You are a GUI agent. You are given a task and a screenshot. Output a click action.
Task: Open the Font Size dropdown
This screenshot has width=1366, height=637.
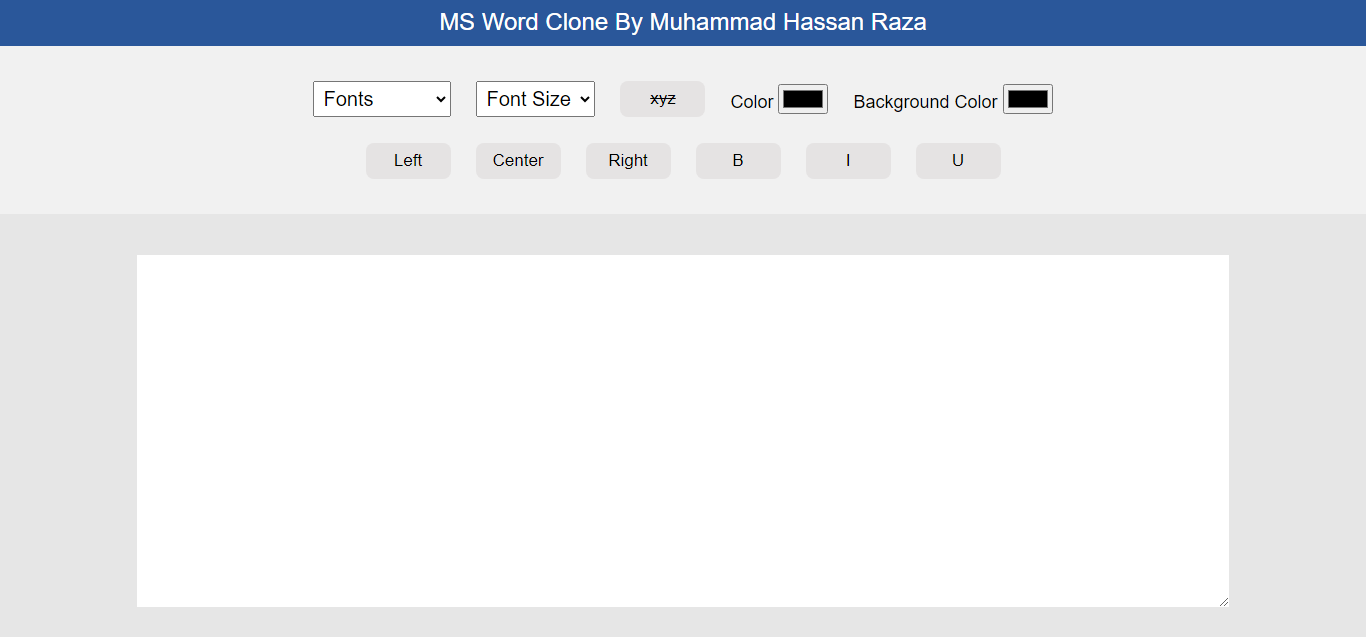point(534,98)
